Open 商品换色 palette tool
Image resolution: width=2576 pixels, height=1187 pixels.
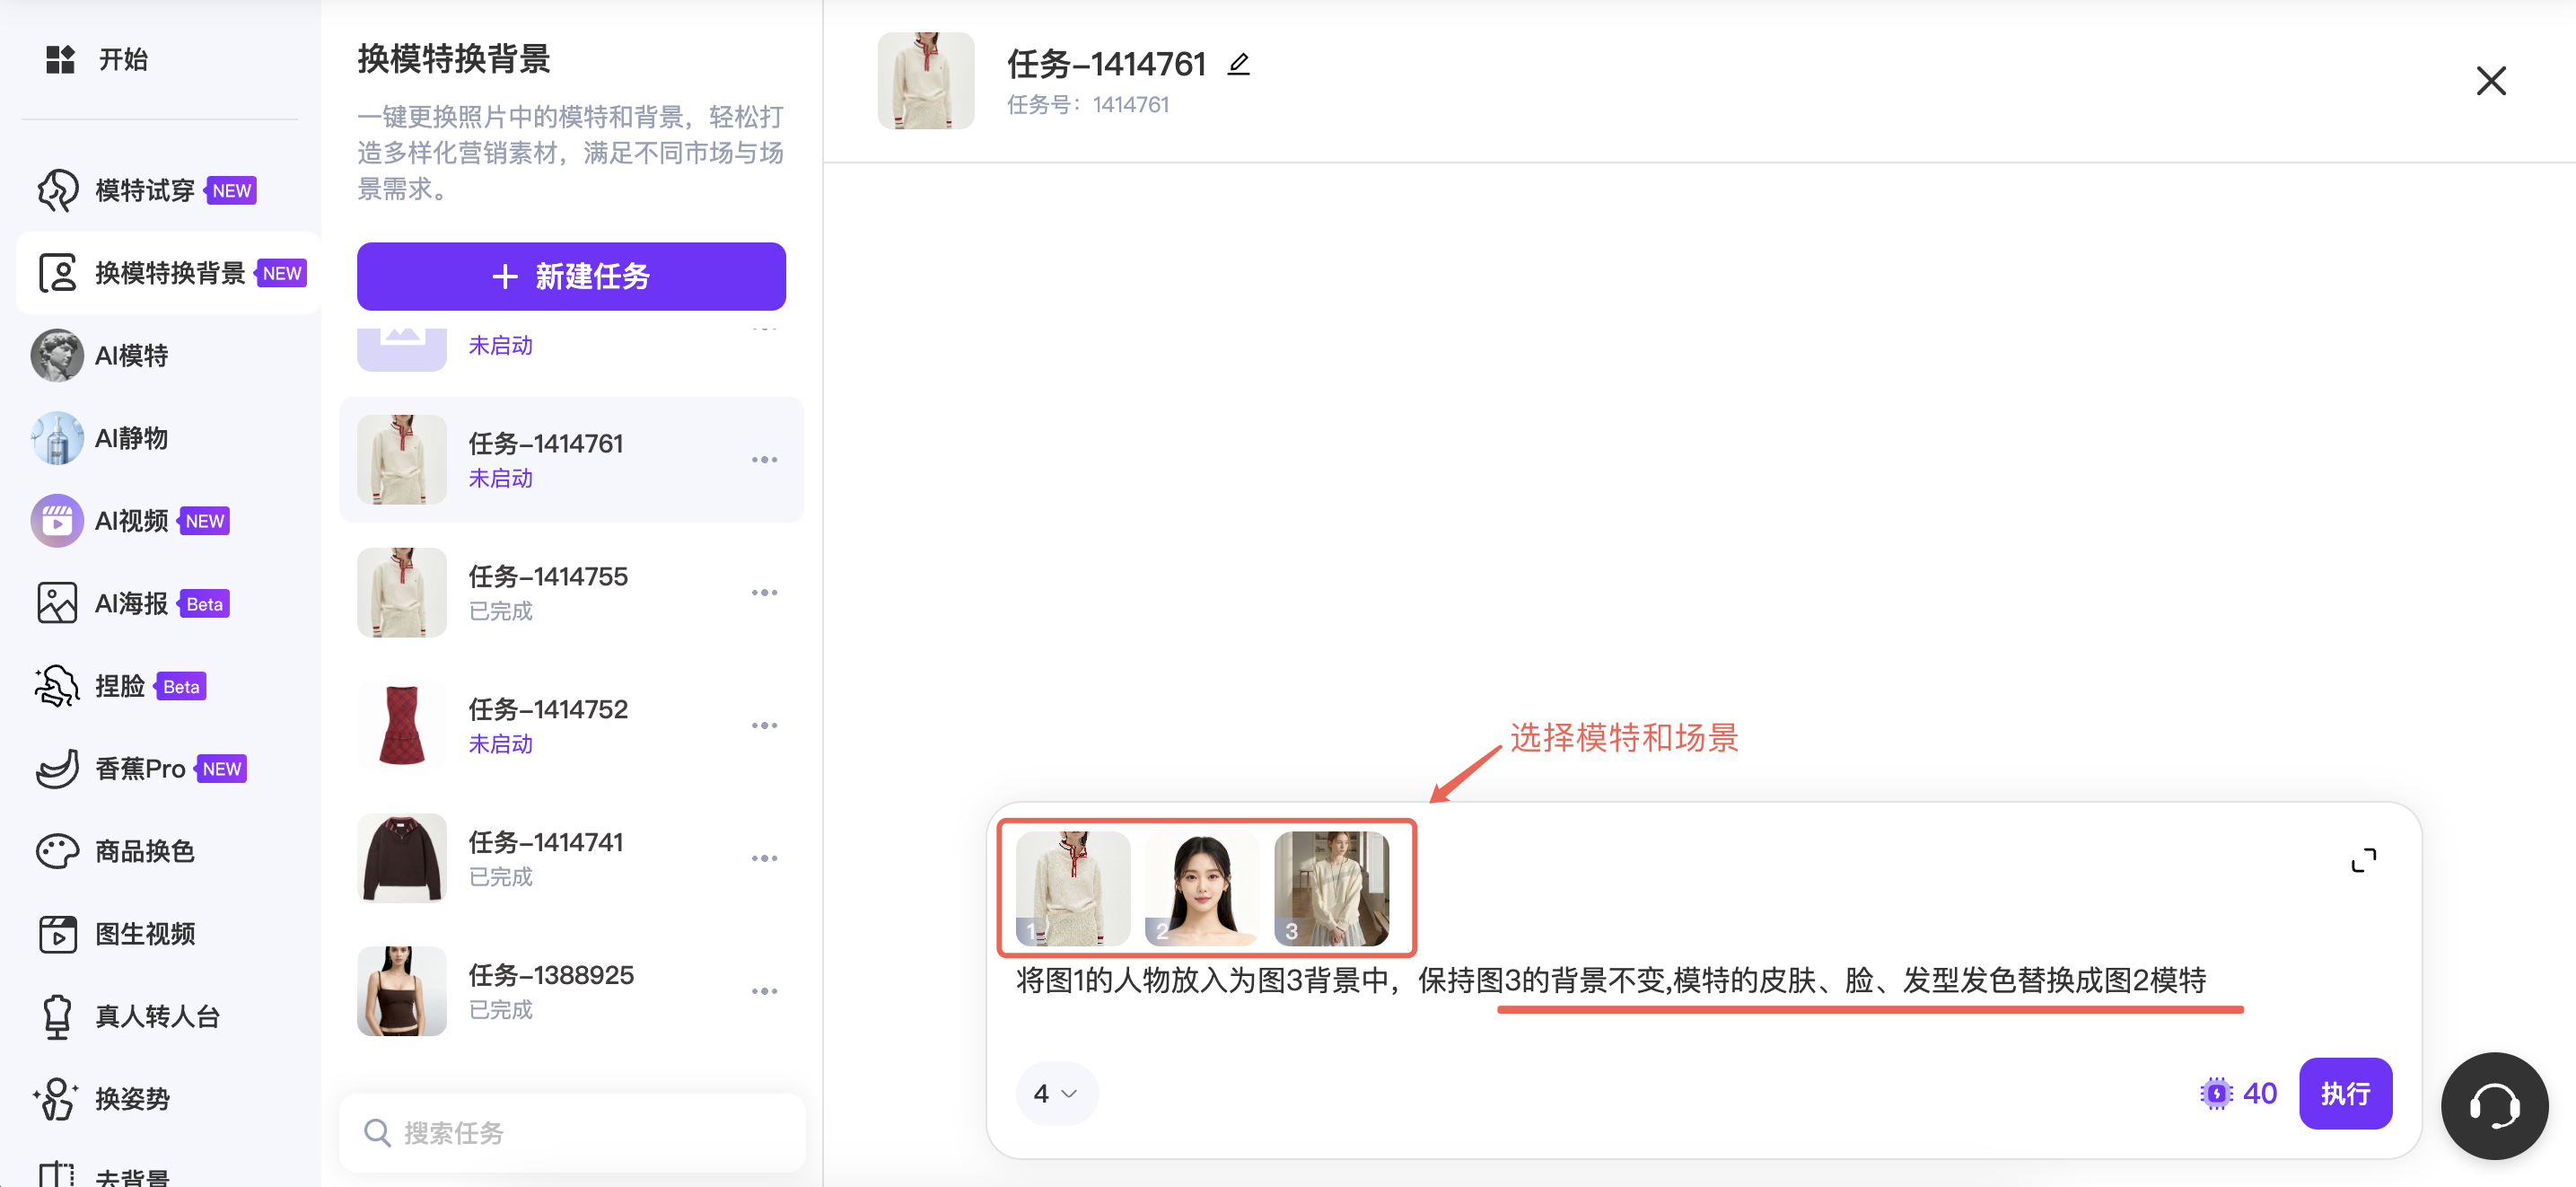[144, 851]
